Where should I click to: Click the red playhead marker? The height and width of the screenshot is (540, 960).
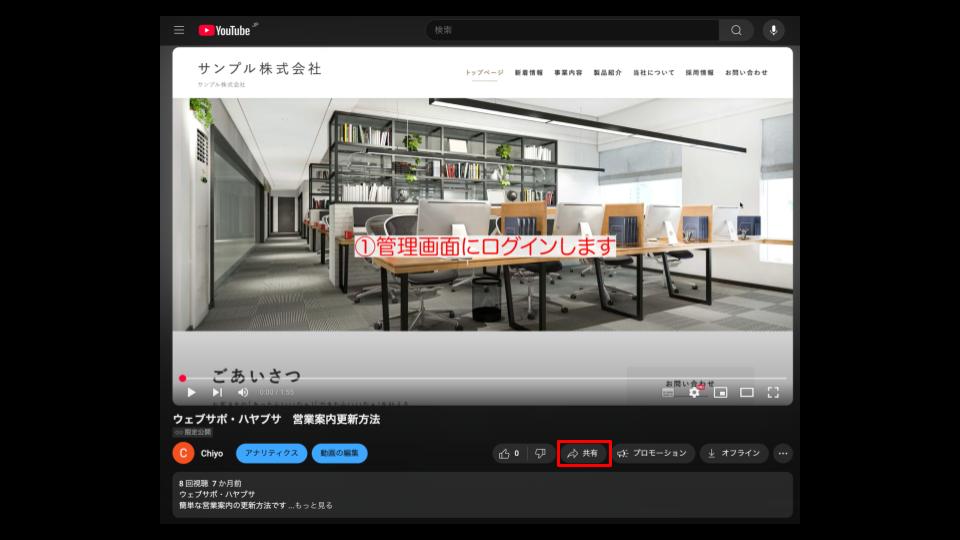(182, 378)
